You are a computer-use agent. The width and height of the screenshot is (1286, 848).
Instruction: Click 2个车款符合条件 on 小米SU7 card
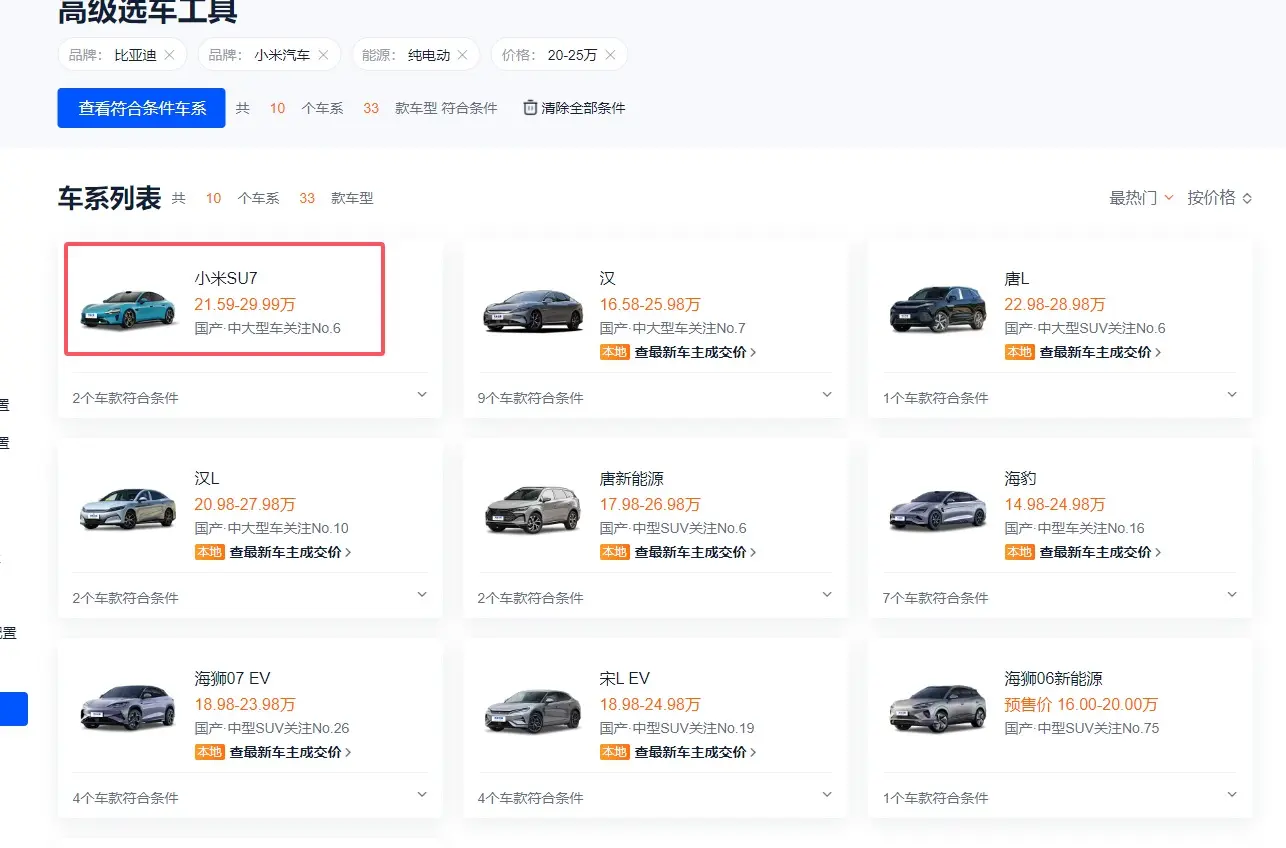pos(125,398)
